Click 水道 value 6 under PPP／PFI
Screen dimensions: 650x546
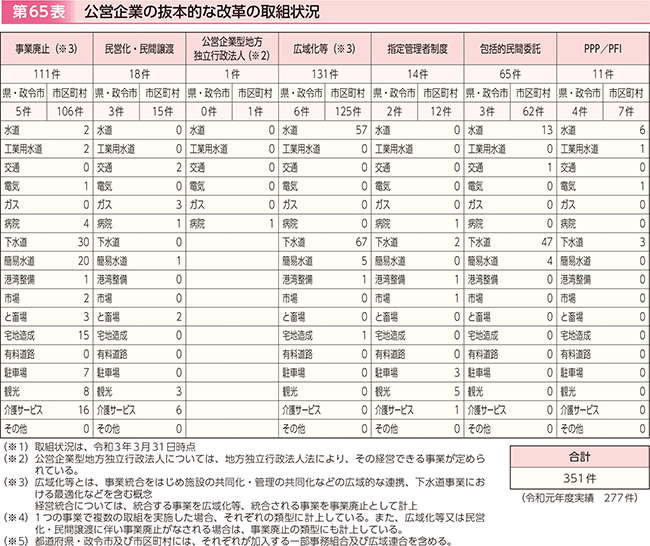642,130
